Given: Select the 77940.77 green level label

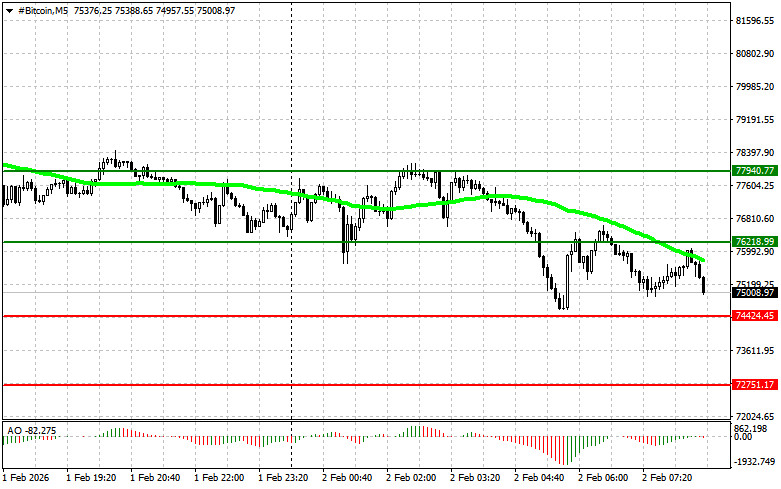Looking at the screenshot, I should (755, 171).
